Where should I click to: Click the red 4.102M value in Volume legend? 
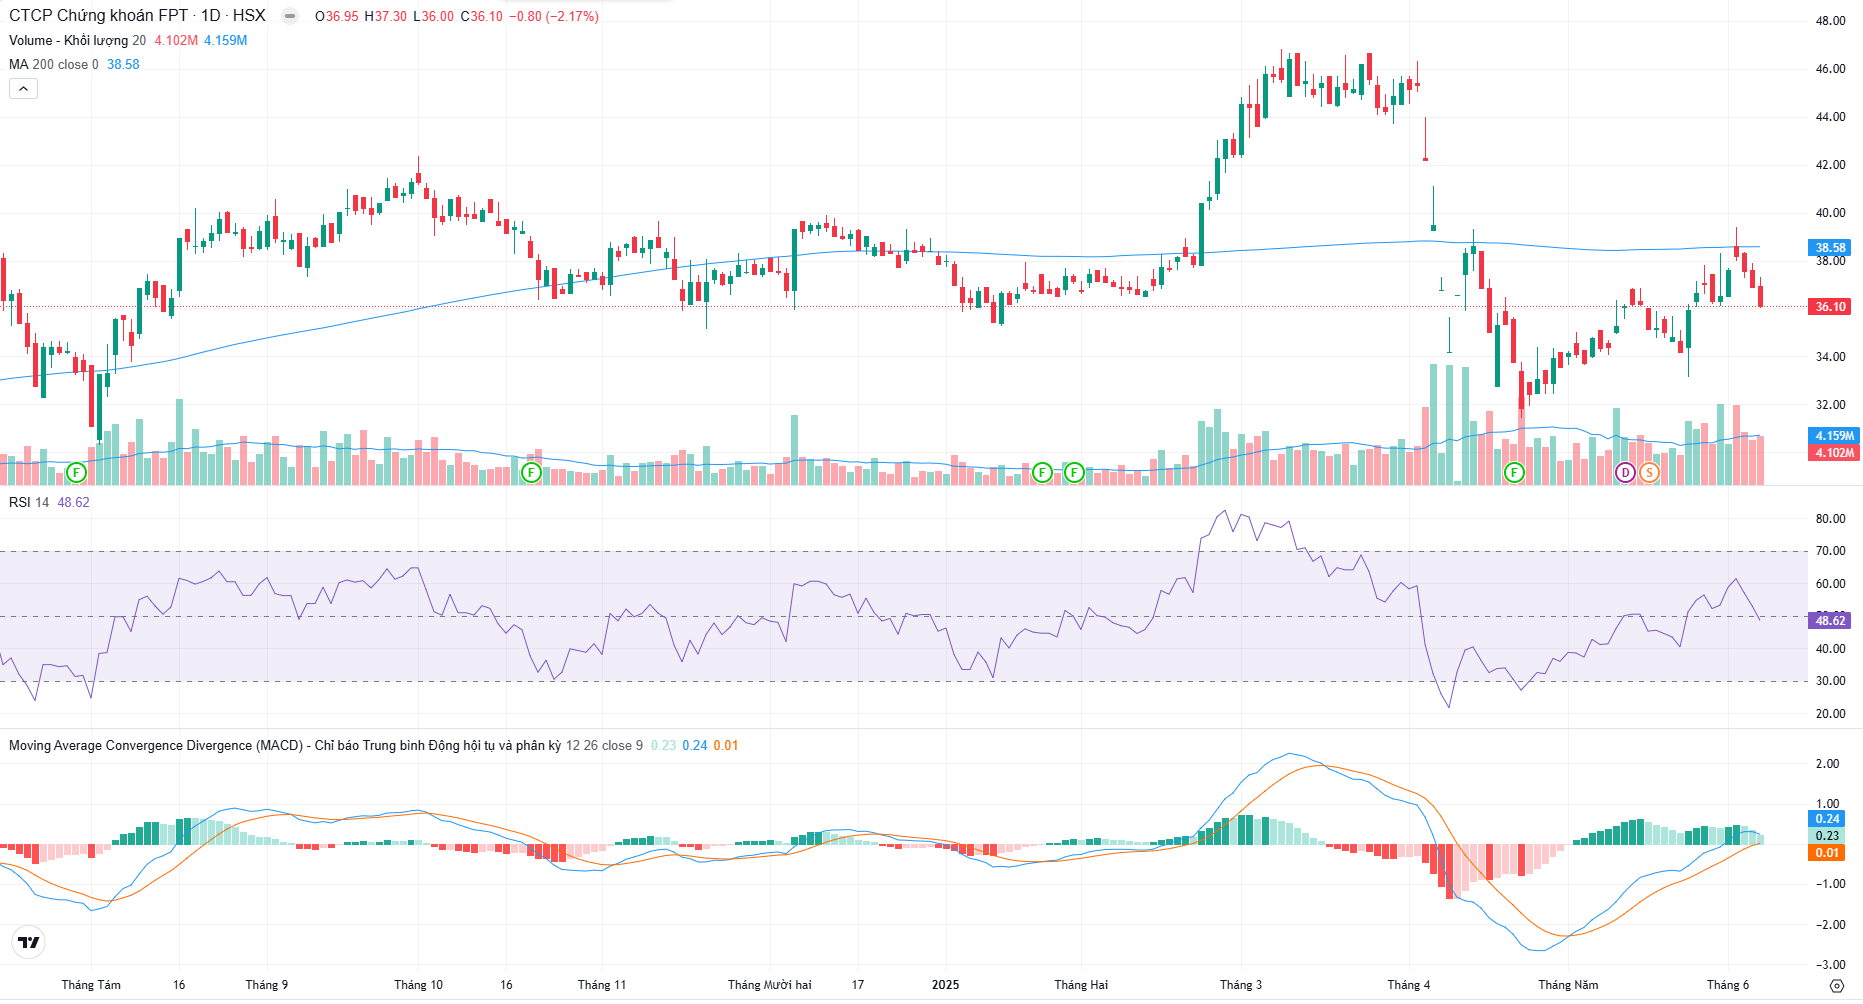tap(176, 40)
